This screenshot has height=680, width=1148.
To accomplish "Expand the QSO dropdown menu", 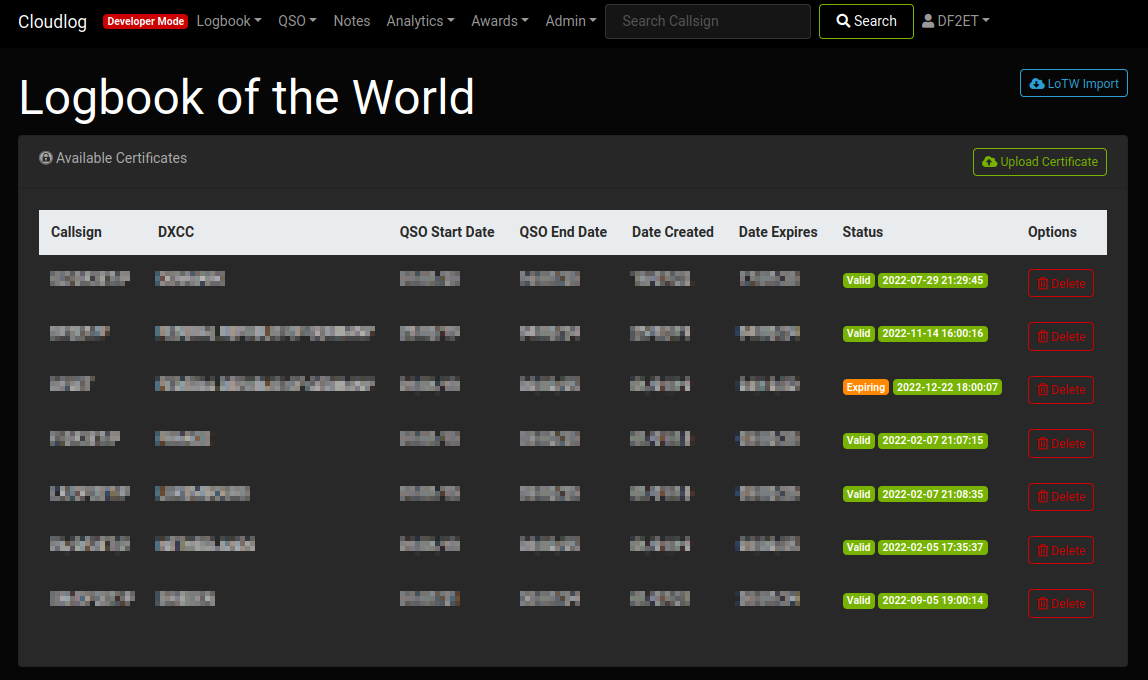I will [x=297, y=21].
